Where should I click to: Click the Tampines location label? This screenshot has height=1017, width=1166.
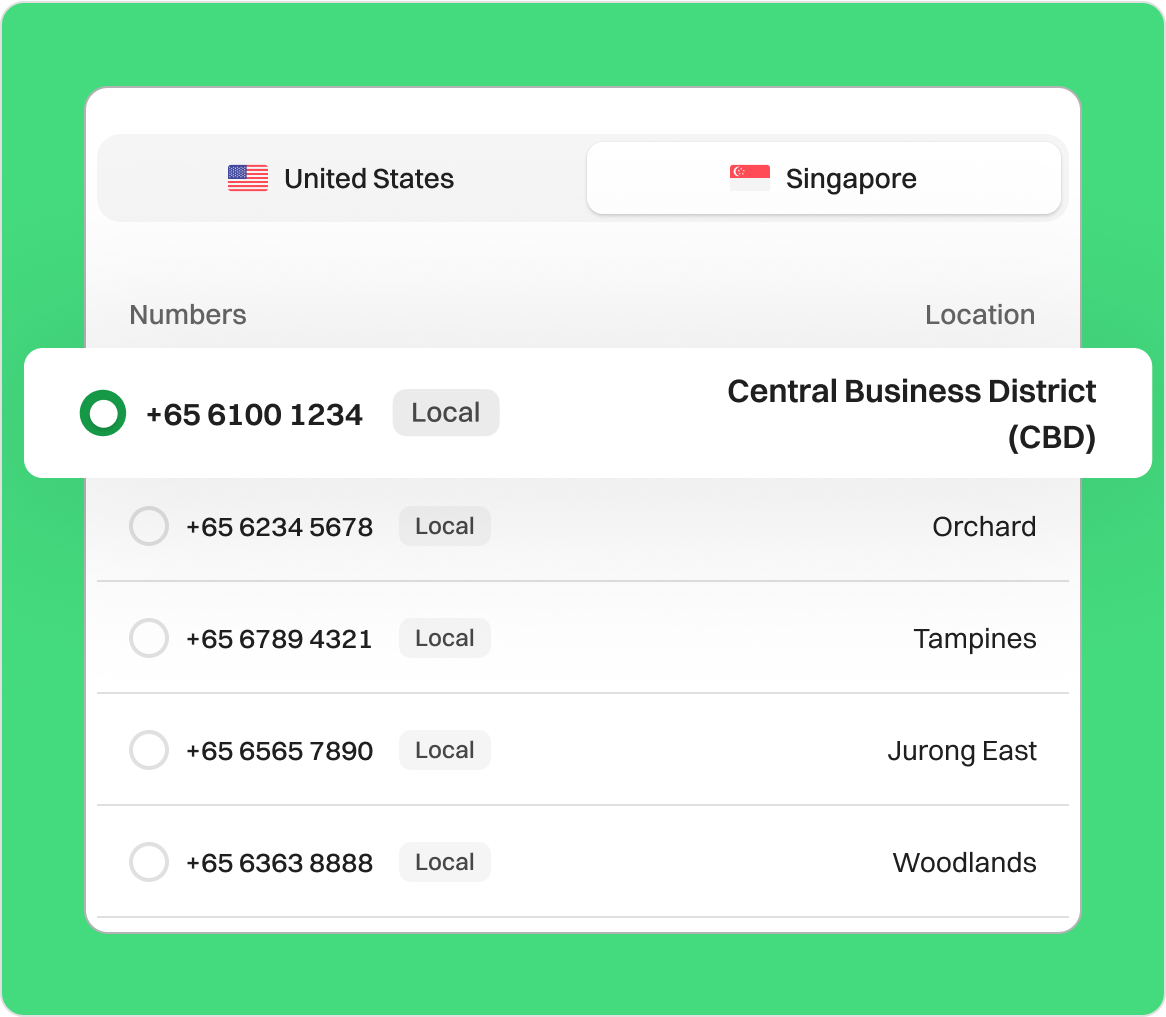pos(974,639)
